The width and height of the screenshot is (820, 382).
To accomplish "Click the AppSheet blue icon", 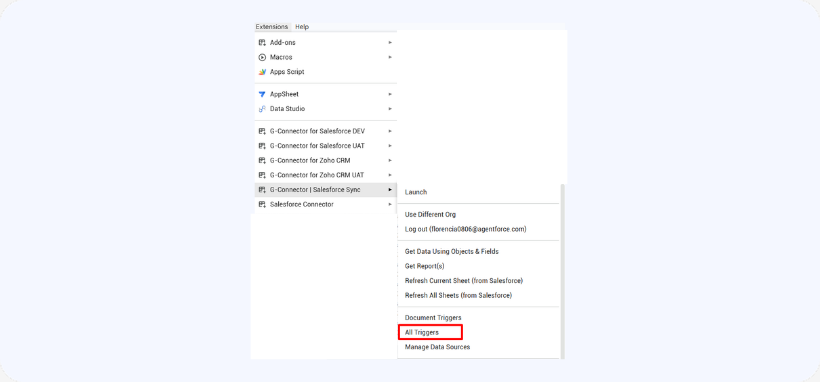I will [x=263, y=94].
